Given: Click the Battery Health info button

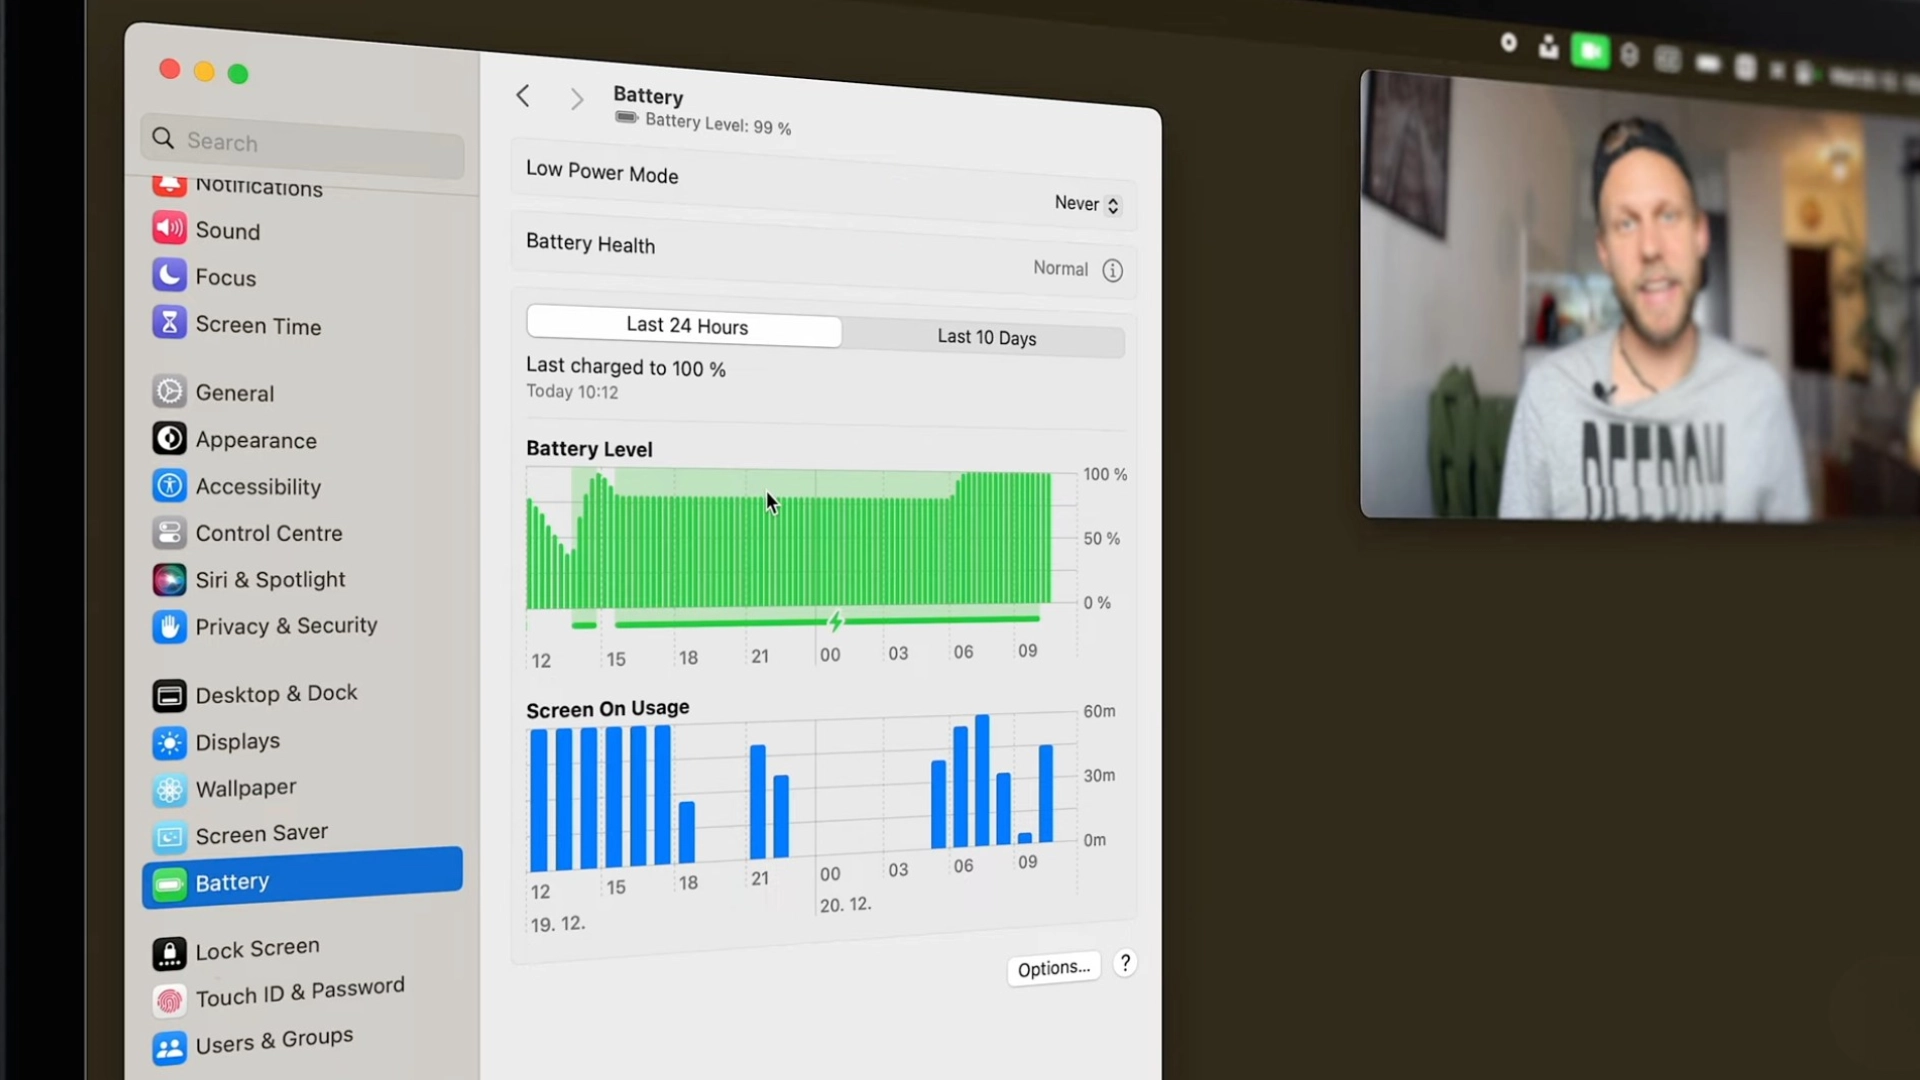Looking at the screenshot, I should pyautogui.click(x=1113, y=270).
